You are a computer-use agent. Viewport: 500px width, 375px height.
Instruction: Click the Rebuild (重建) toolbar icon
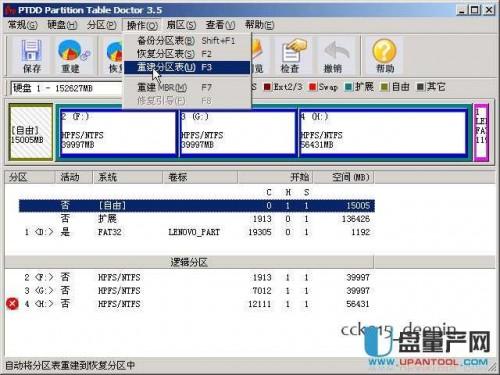70,56
